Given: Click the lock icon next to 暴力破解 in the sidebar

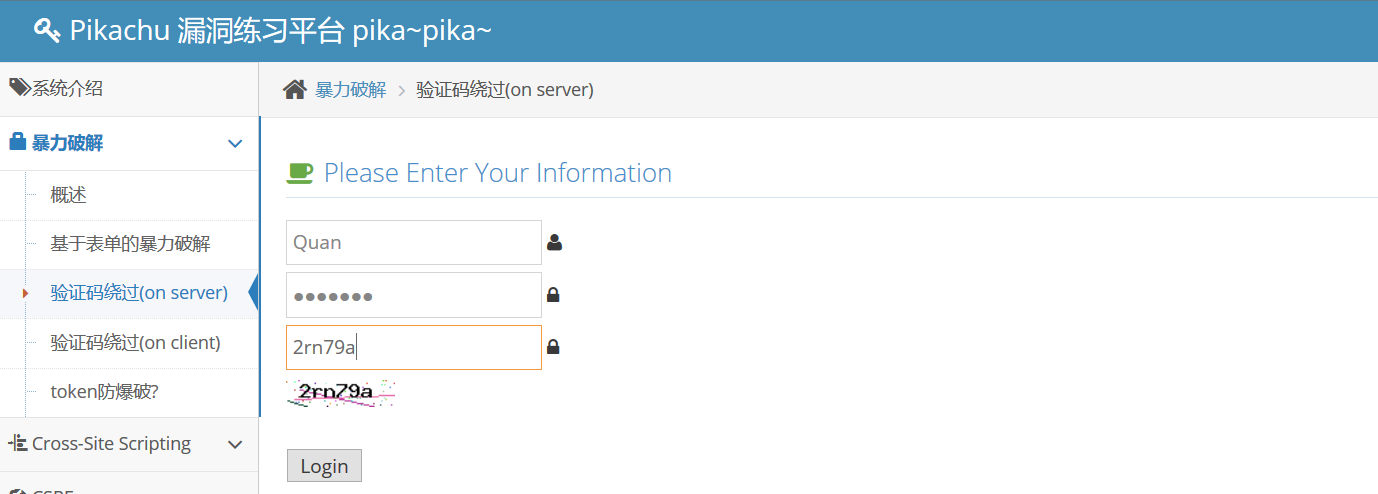Looking at the screenshot, I should coord(17,142).
